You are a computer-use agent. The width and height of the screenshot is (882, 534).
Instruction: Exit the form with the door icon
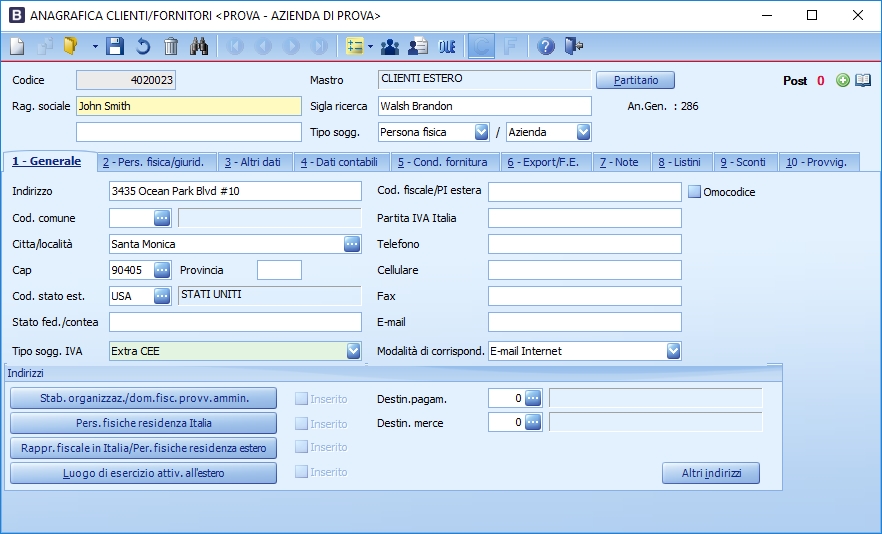(573, 46)
